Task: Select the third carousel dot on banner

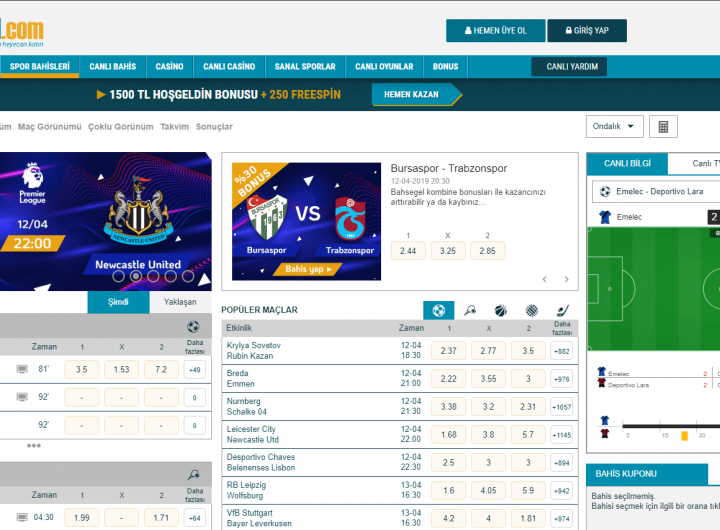Action: (153, 276)
